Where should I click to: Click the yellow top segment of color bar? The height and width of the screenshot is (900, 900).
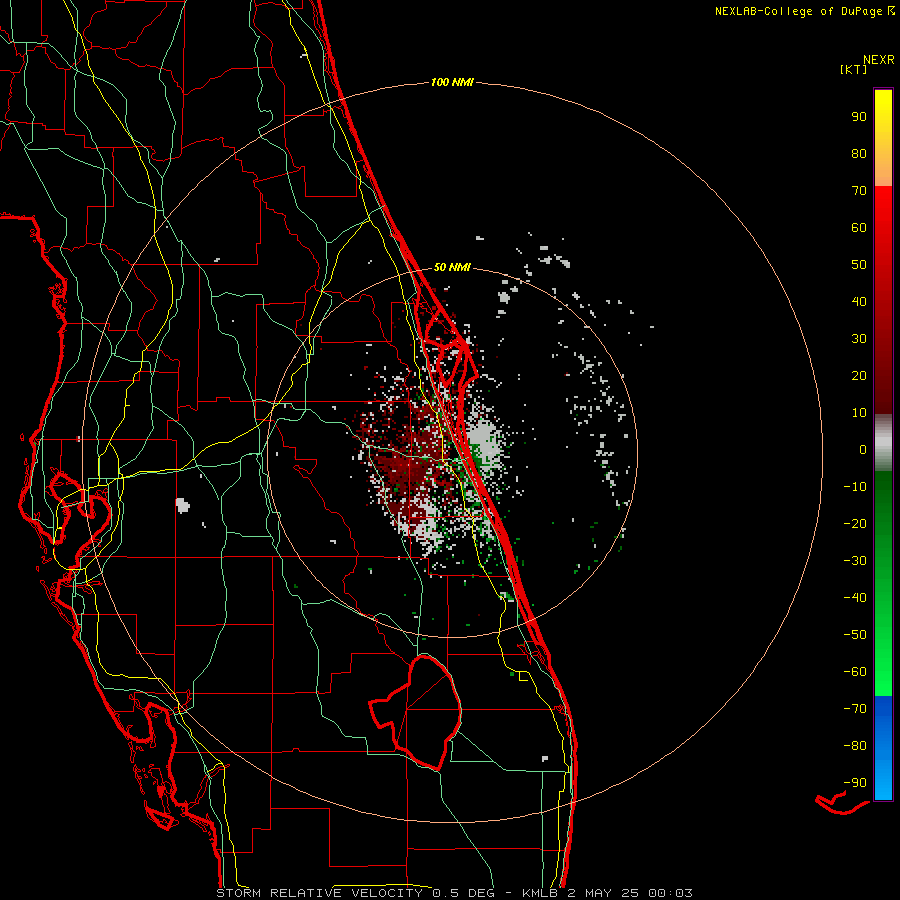click(x=883, y=138)
